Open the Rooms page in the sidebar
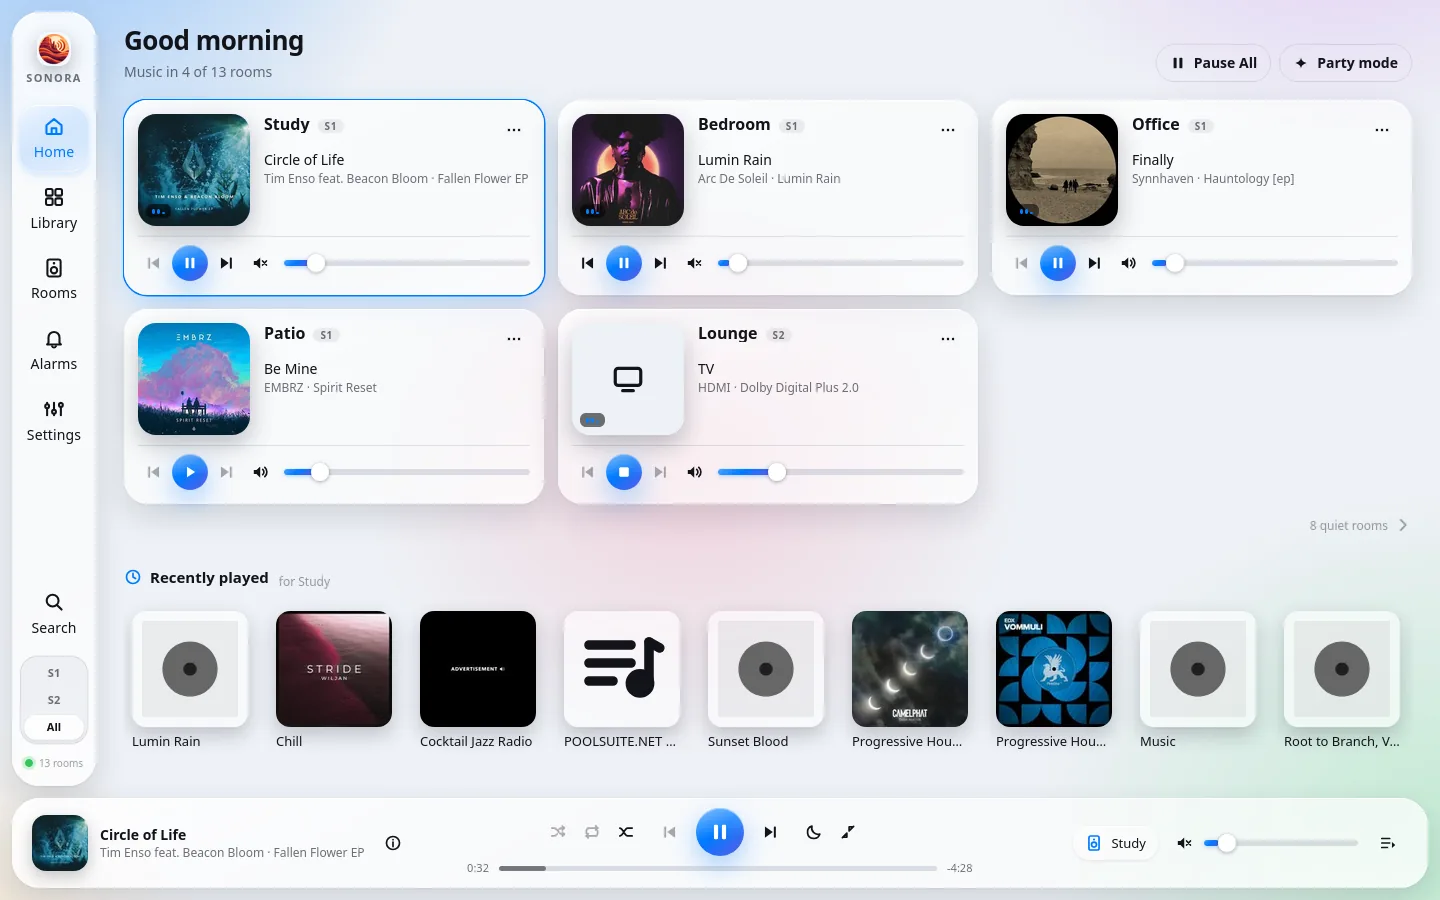This screenshot has width=1440, height=900. (x=54, y=279)
